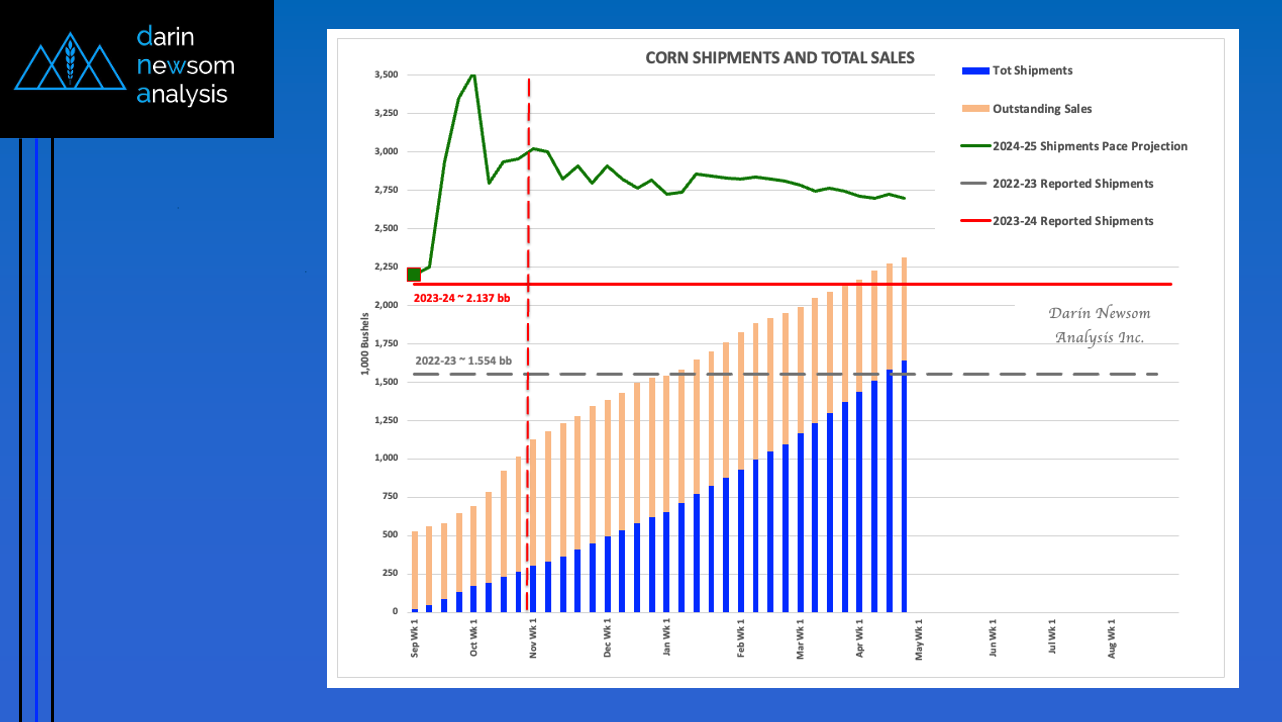Click the Tot Shipments legend label text
This screenshot has height=722, width=1282.
(1032, 71)
